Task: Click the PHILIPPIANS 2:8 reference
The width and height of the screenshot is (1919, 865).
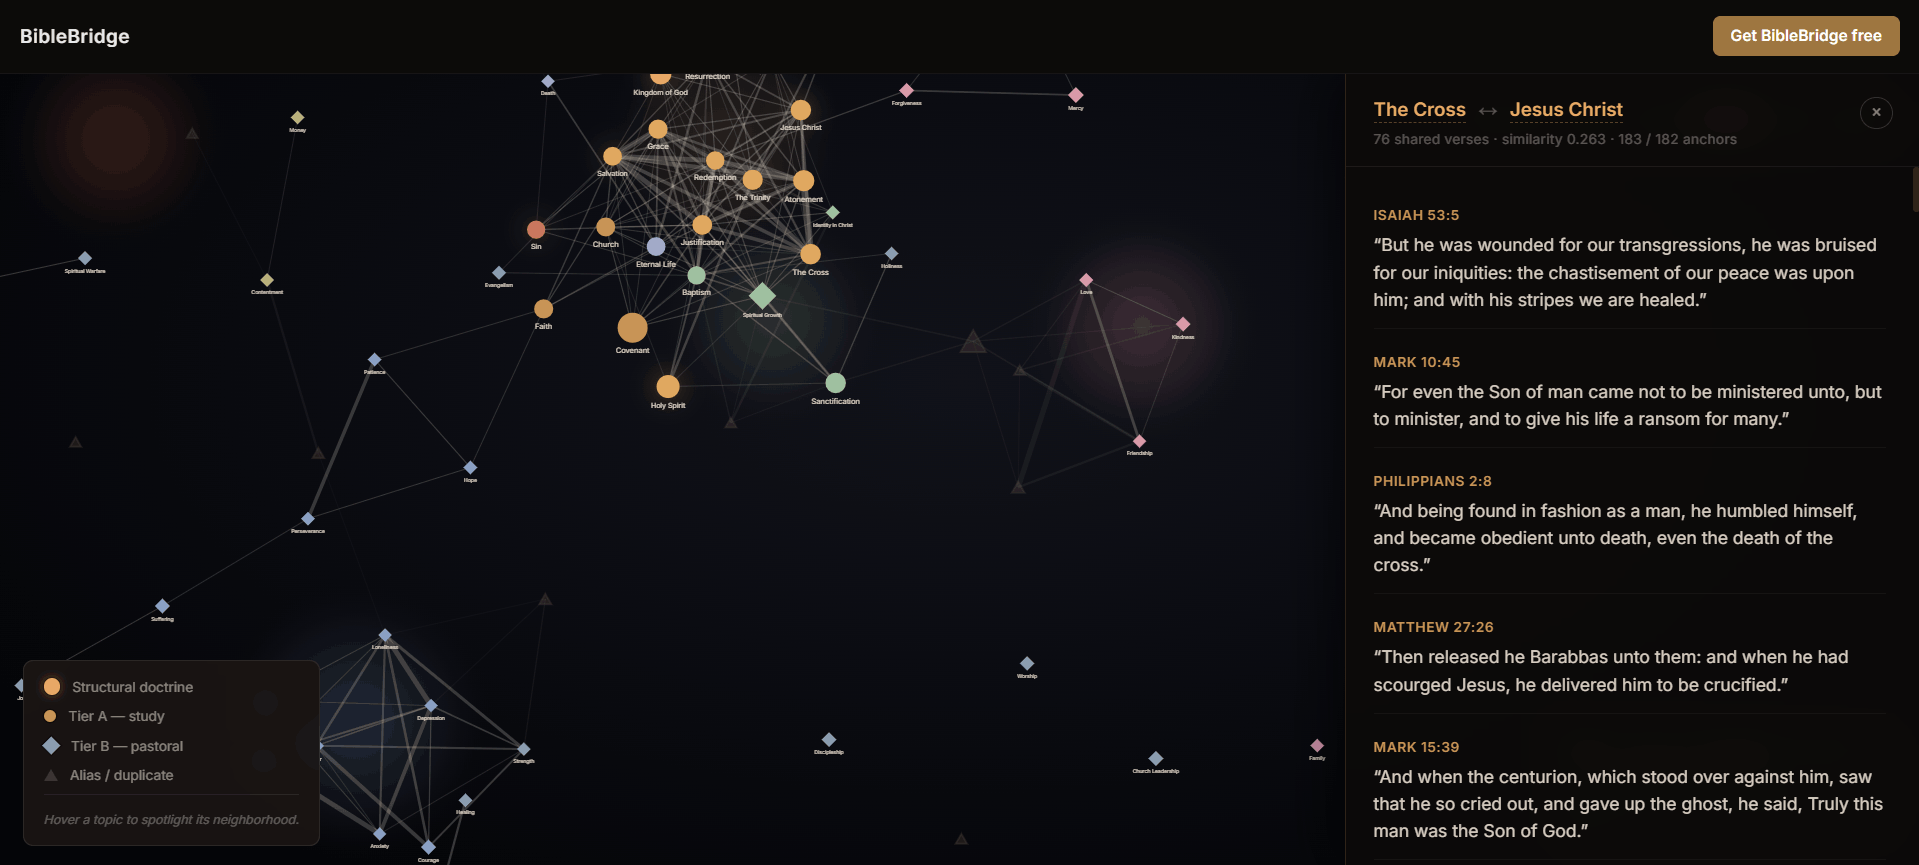Action: tap(1432, 481)
